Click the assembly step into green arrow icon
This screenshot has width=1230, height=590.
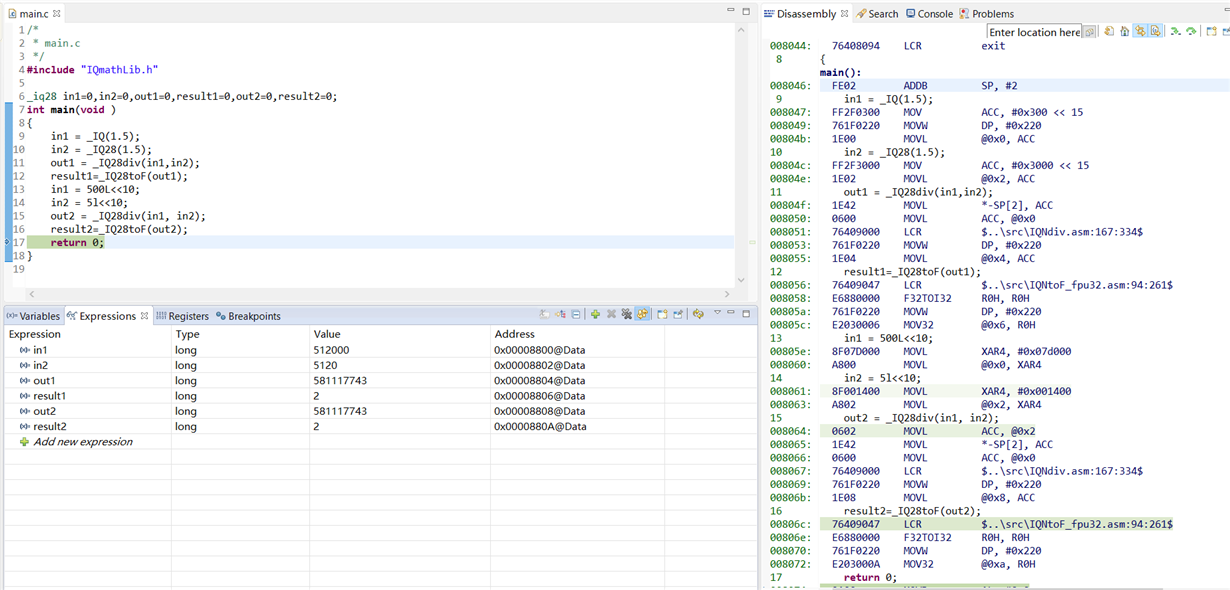click(x=1176, y=32)
